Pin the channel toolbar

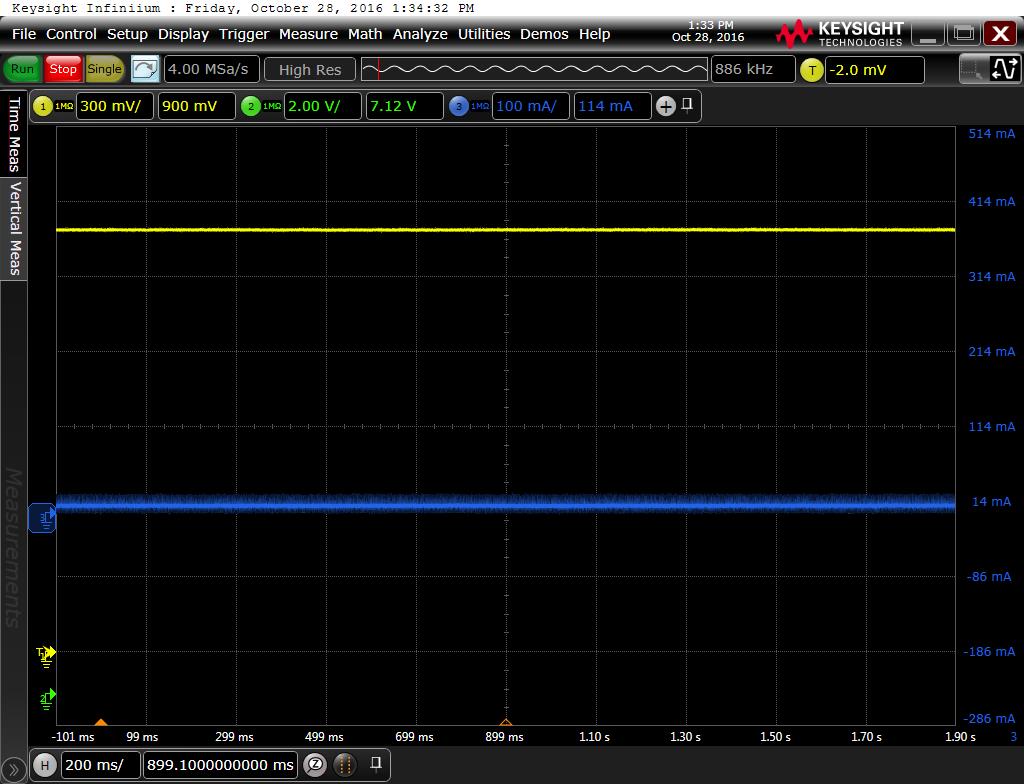click(687, 105)
